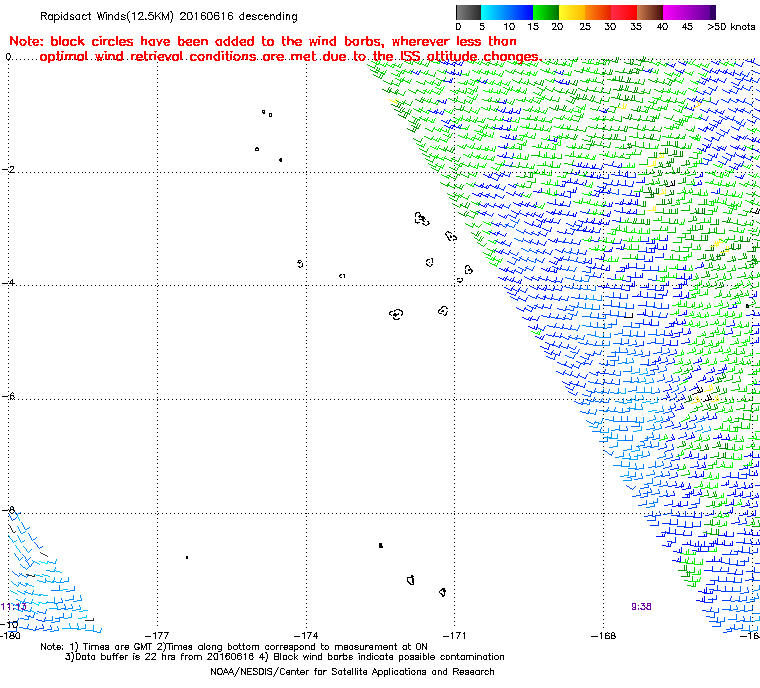Click the '-4' latitude axis label
The width and height of the screenshot is (760, 688).
click(x=8, y=282)
